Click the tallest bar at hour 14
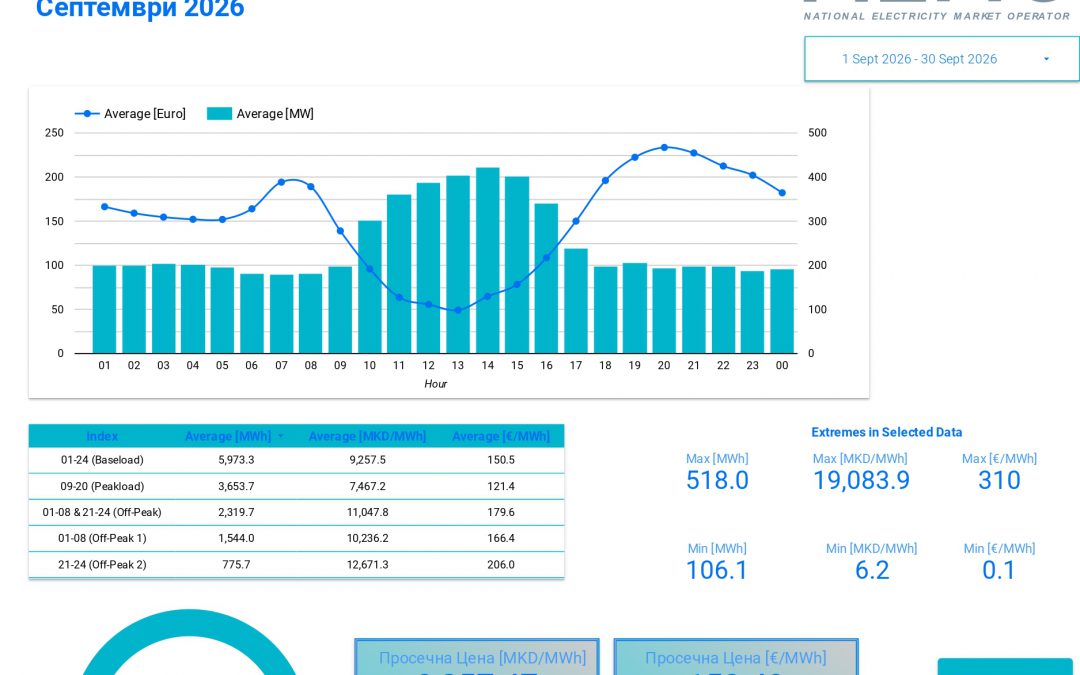Screen dimensions: 1080x675 (x=488, y=260)
